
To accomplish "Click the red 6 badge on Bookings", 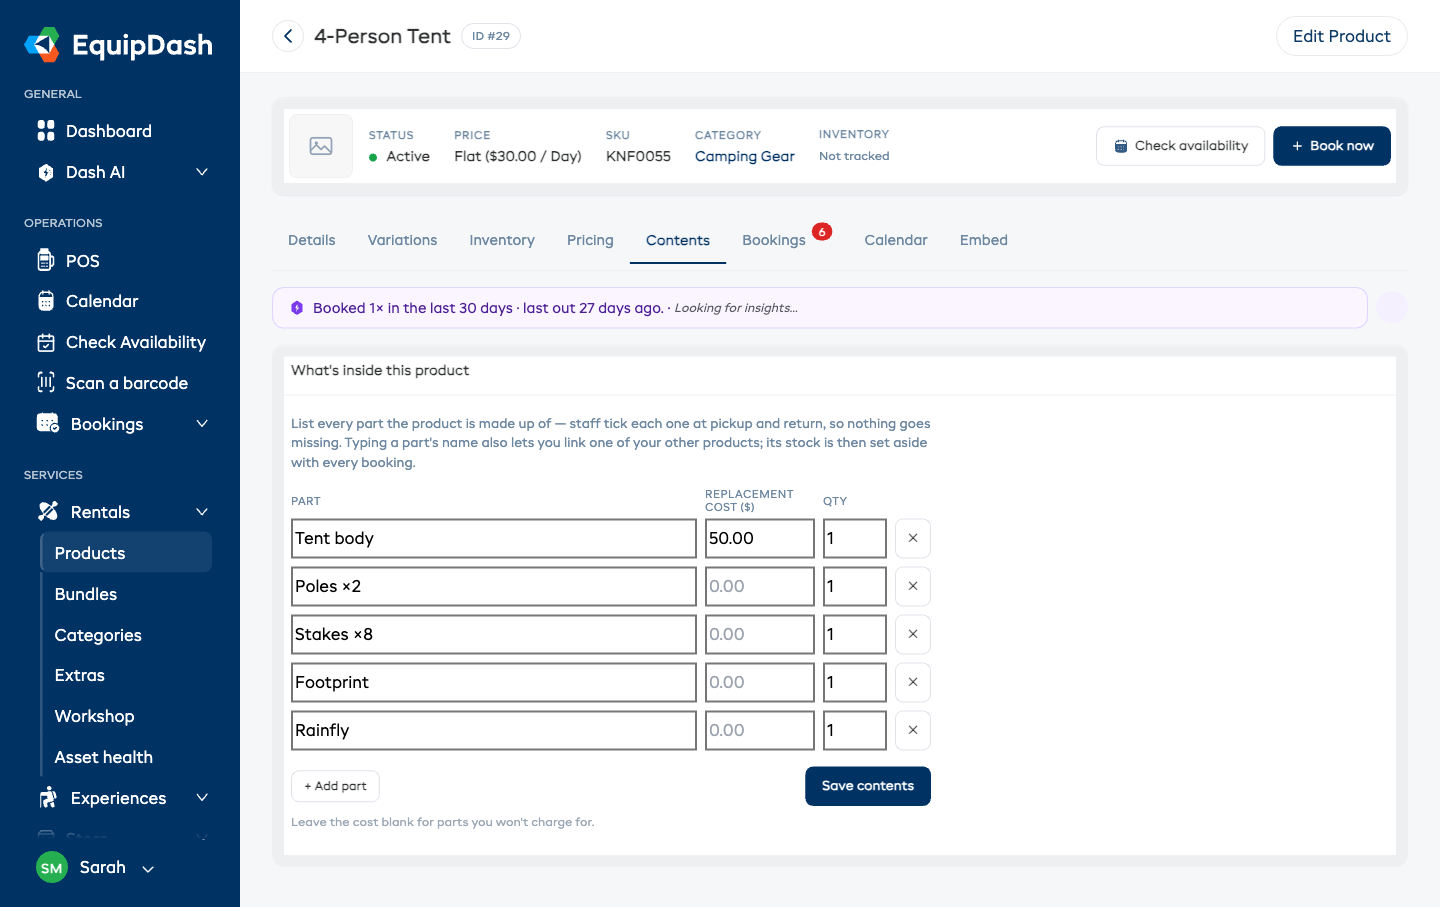I will (x=822, y=232).
